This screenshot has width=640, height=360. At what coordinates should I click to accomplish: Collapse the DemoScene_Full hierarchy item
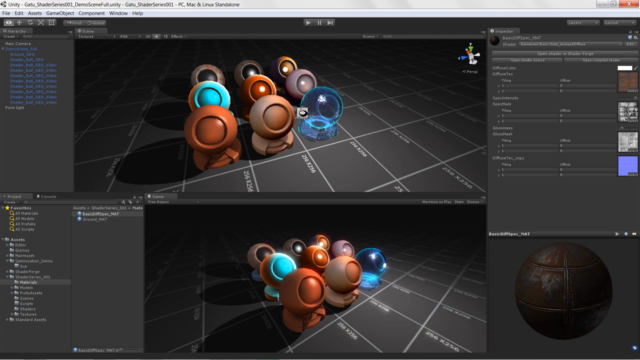coord(3,49)
